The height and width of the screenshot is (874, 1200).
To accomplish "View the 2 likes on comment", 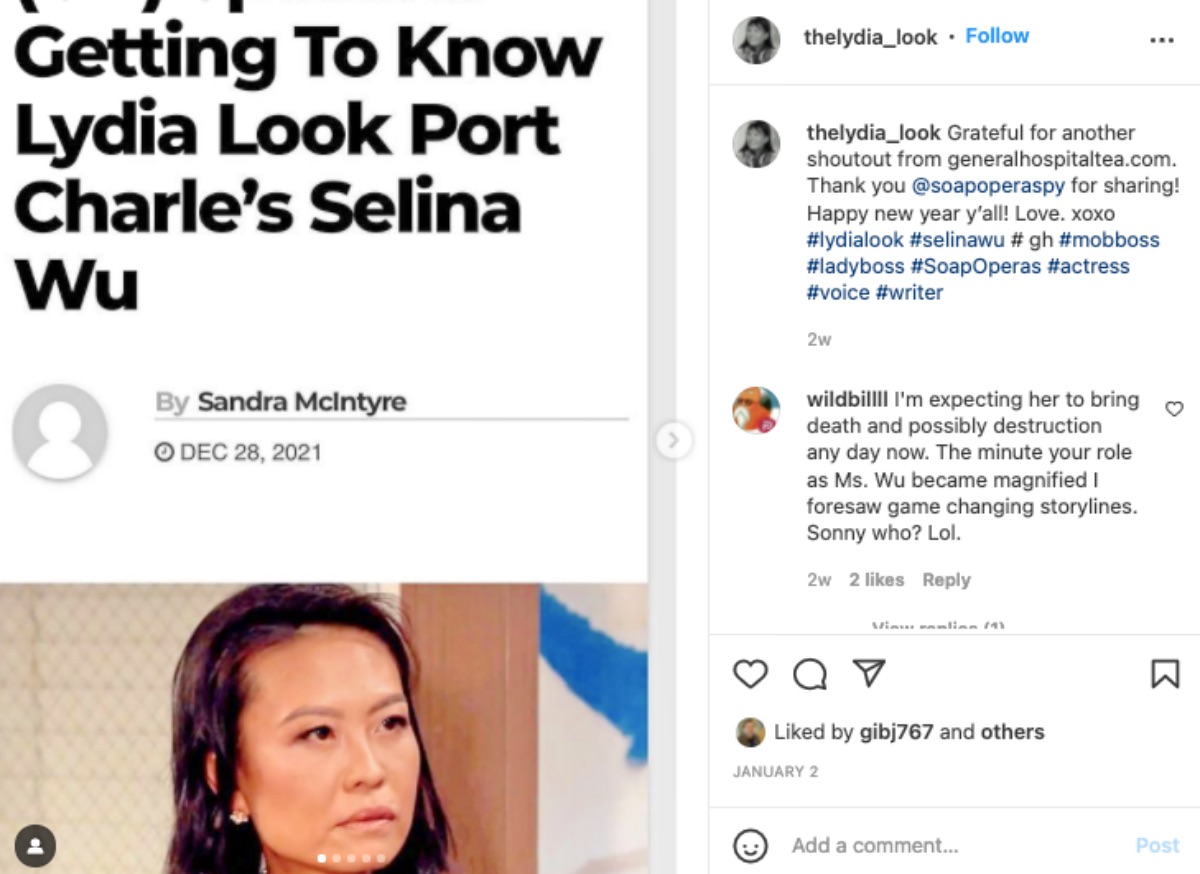I will [876, 580].
